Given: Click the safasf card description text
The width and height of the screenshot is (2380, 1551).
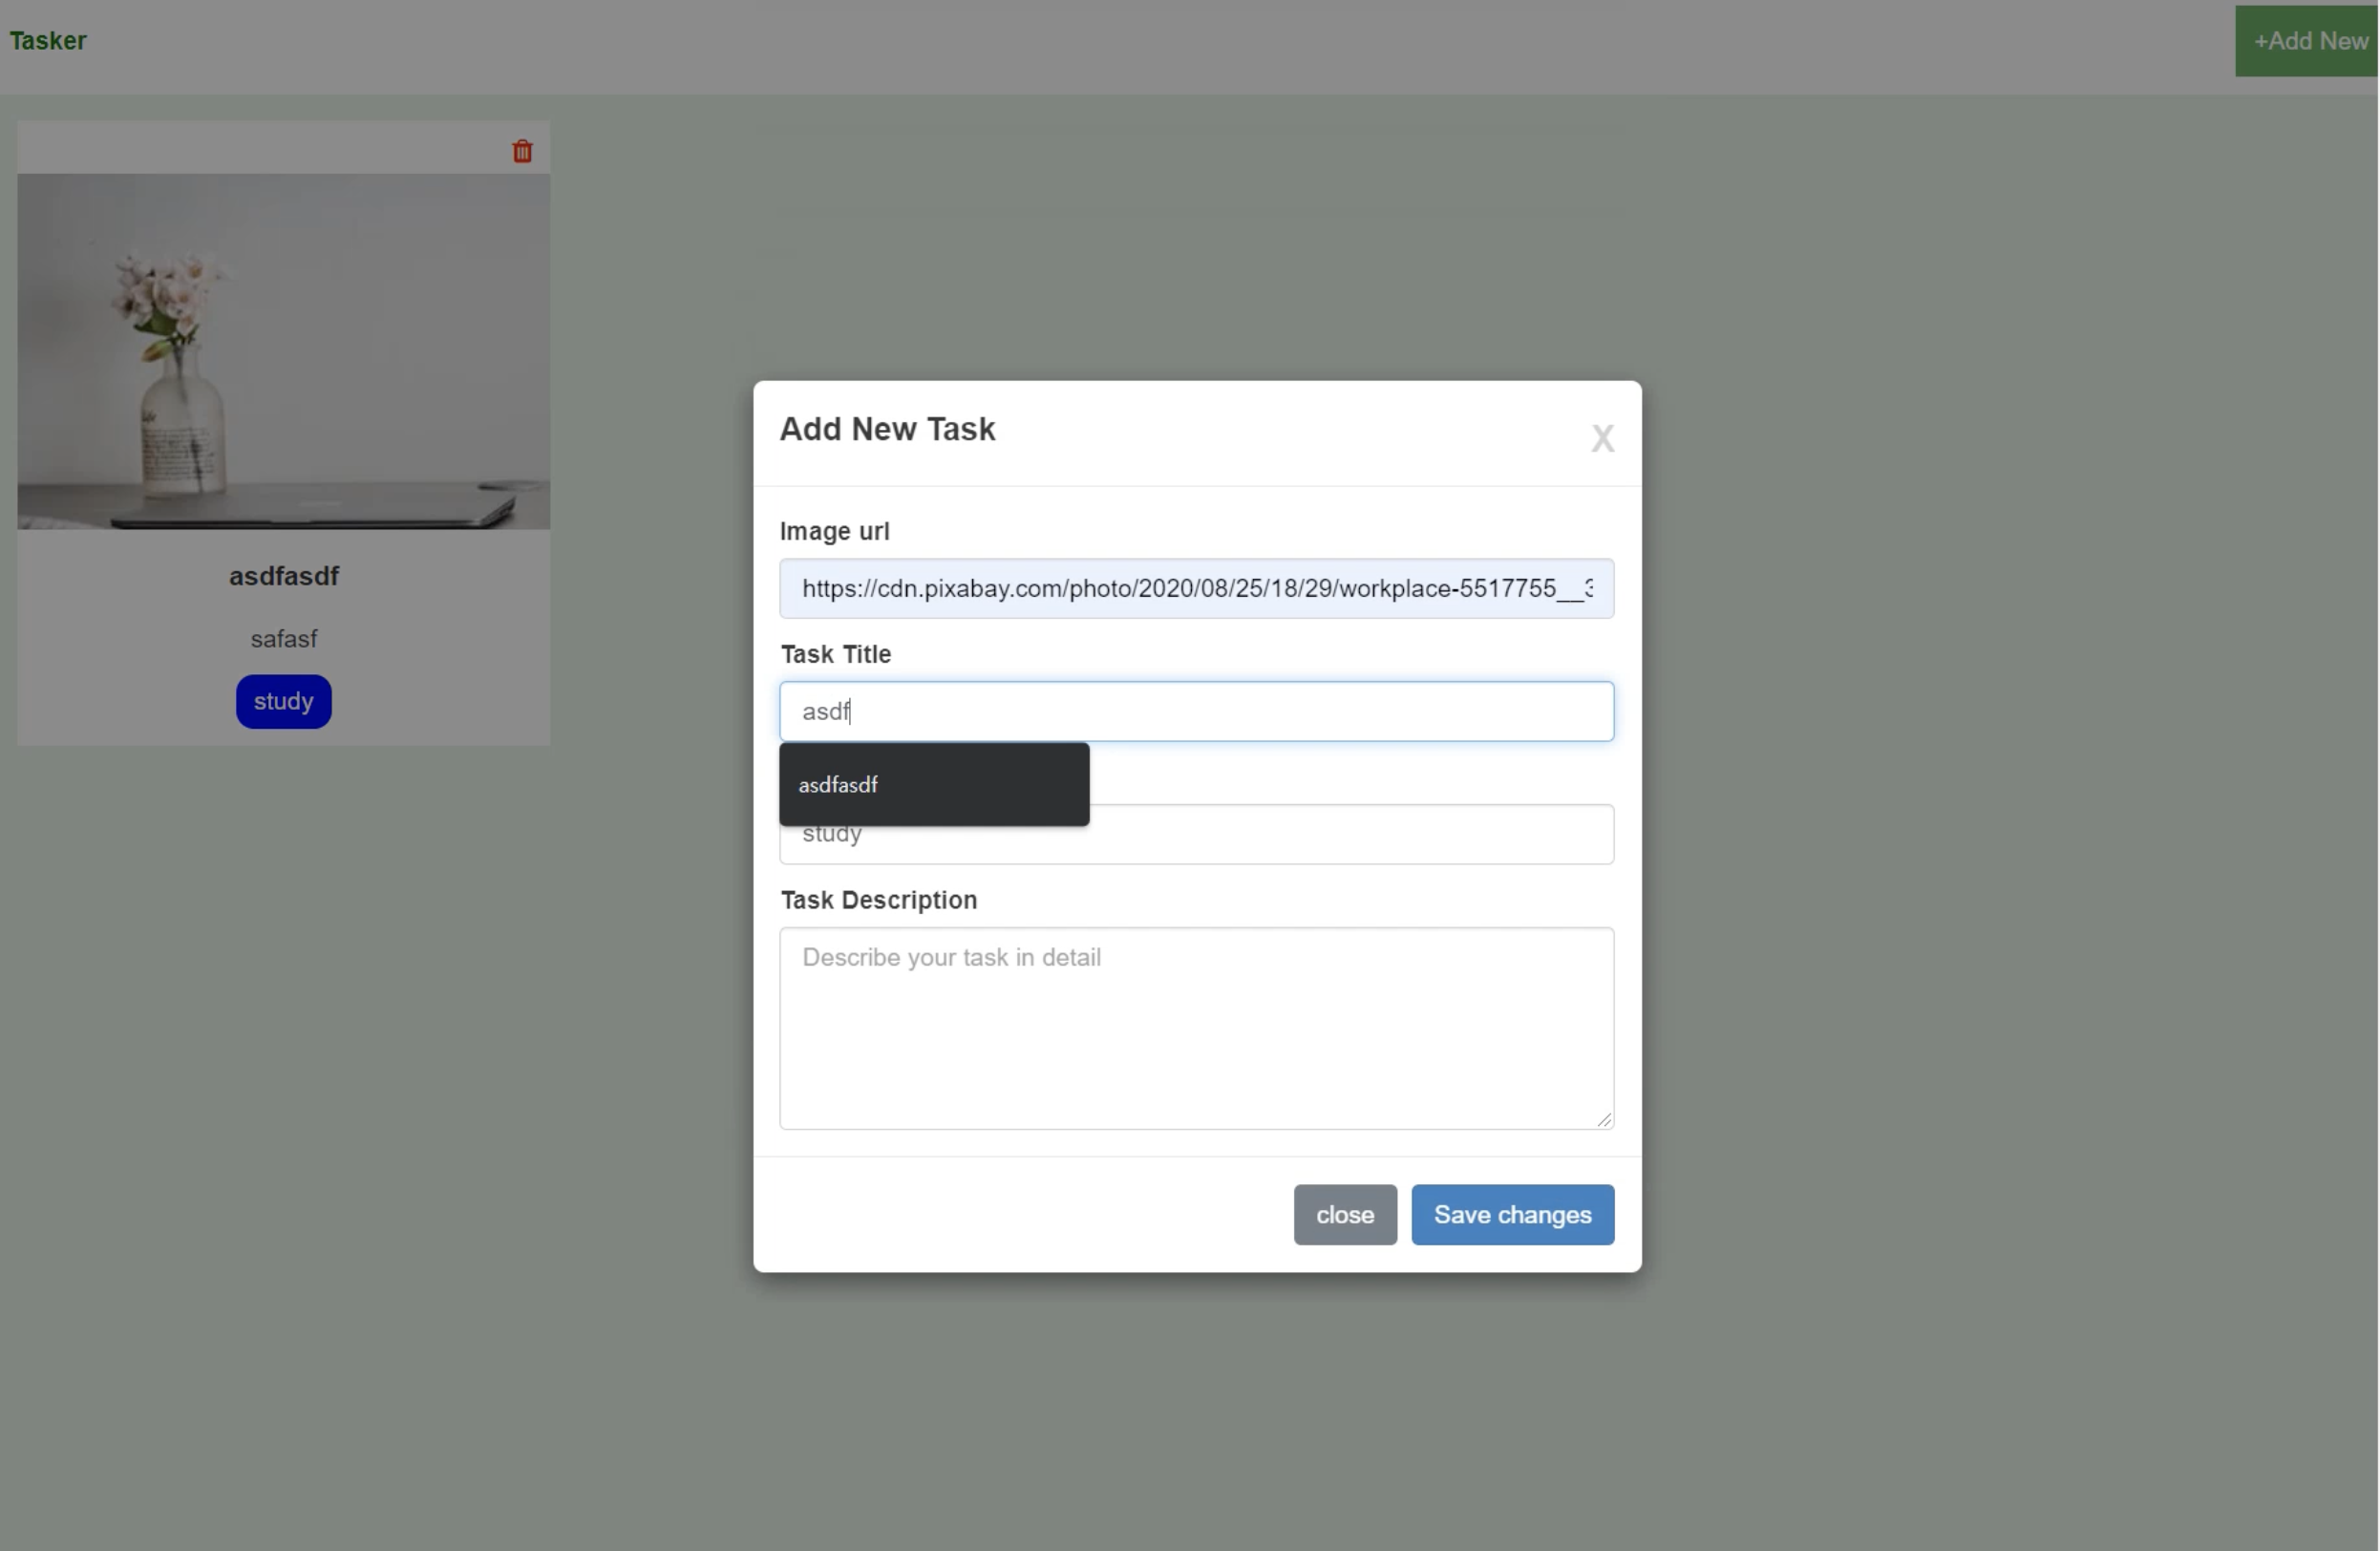Looking at the screenshot, I should point(283,639).
